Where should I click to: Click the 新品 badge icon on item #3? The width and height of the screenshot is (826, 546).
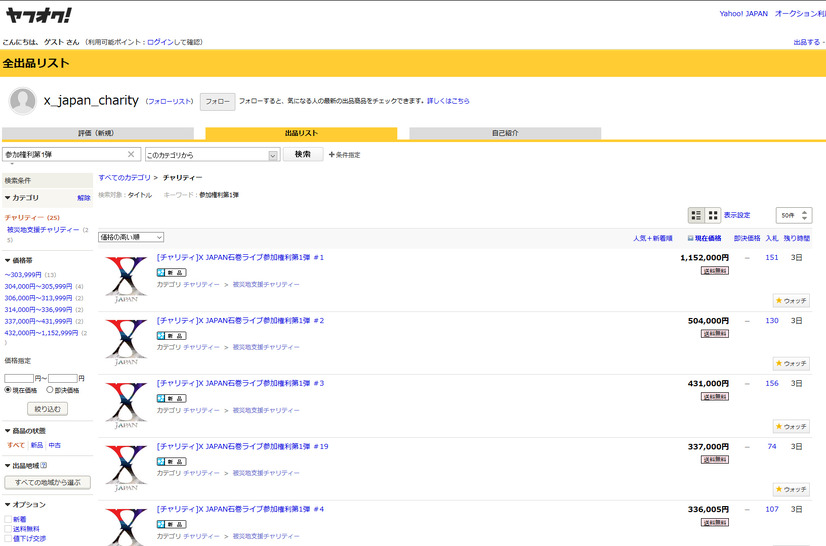[172, 398]
